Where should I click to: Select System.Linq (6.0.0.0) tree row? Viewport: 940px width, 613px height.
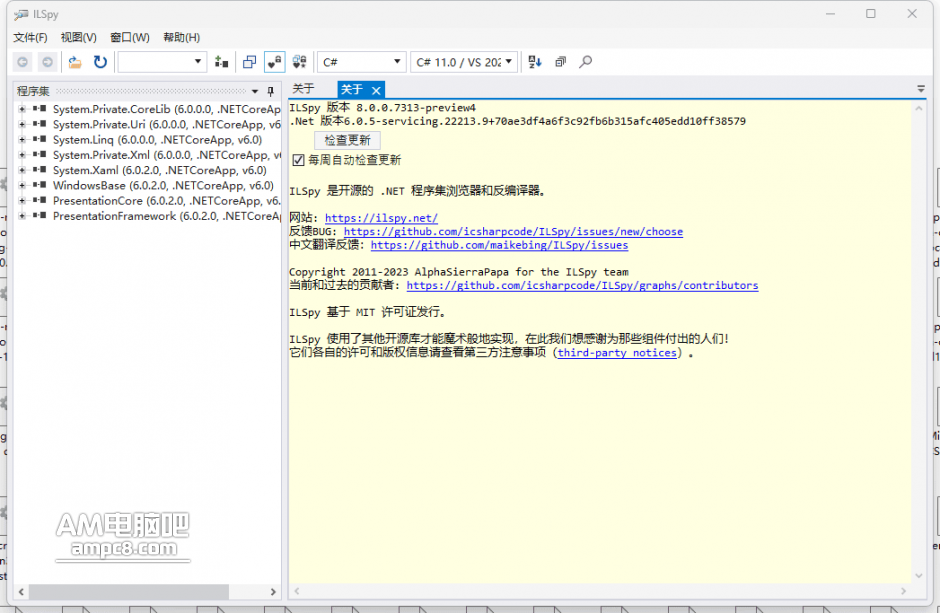coord(157,140)
